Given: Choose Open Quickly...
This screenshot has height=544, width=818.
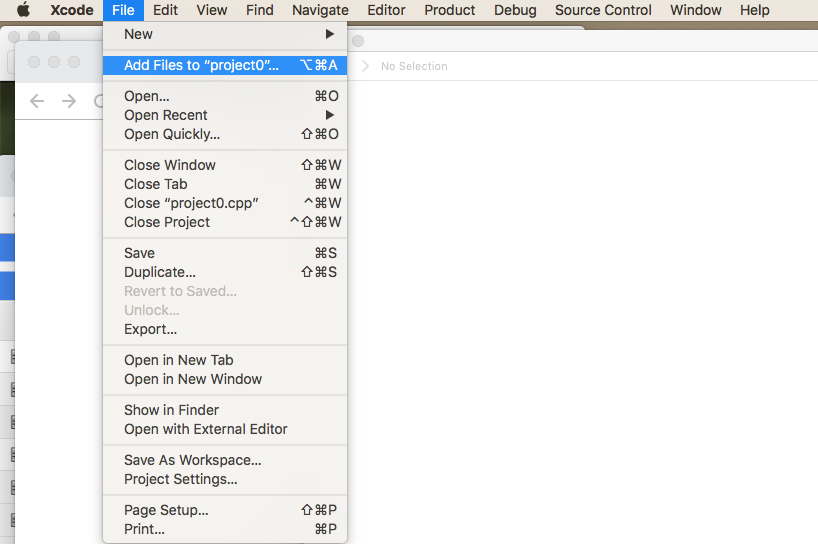Looking at the screenshot, I should pos(225,134).
